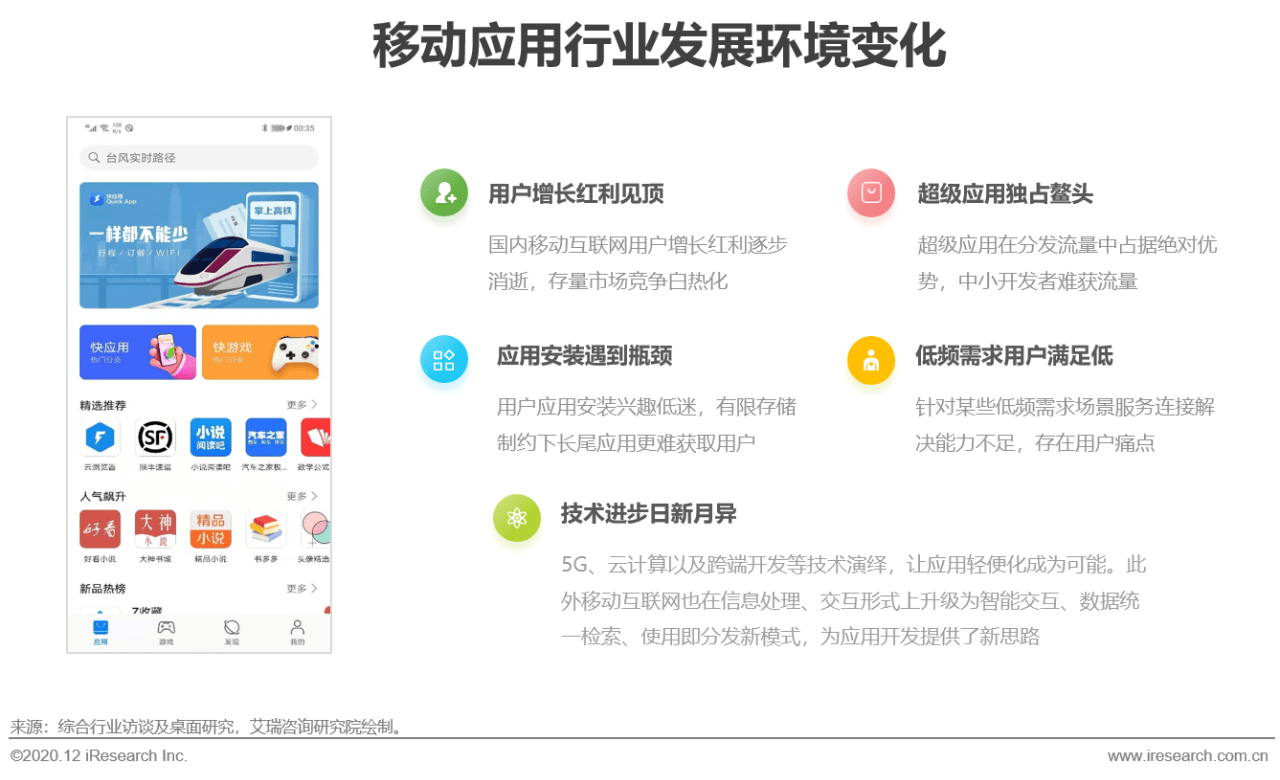Open the 书多多 stacked books icon

tap(266, 529)
